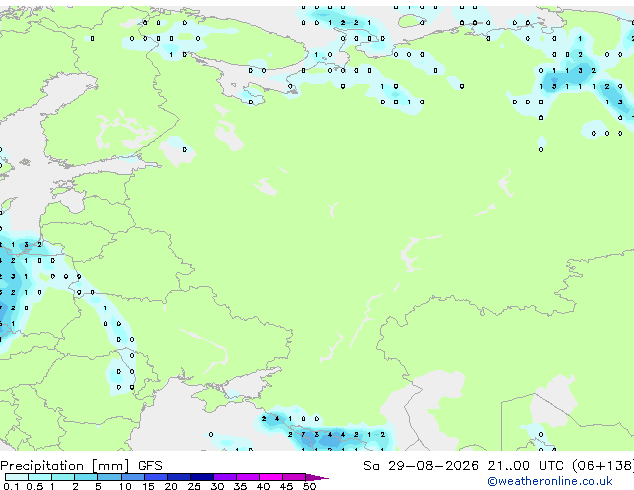Click the 1–2 mm legend color swatch
This screenshot has height=490, width=634.
[x=63, y=477]
